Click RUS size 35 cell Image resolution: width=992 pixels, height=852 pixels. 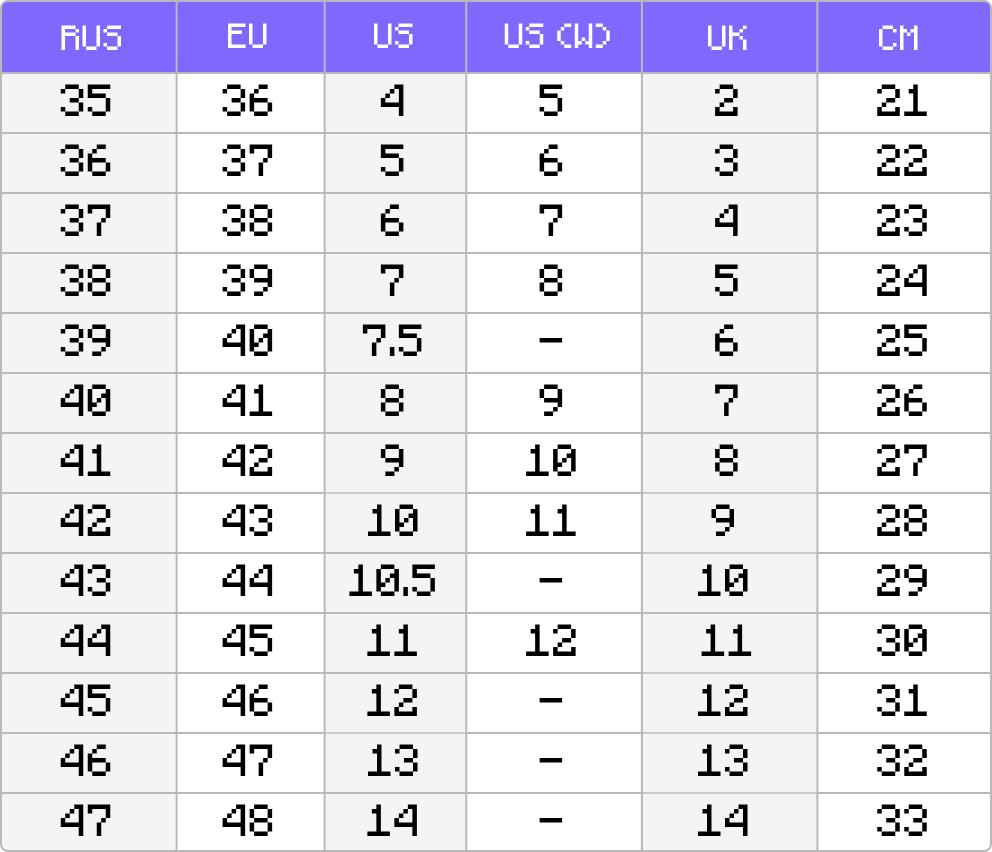(86, 102)
